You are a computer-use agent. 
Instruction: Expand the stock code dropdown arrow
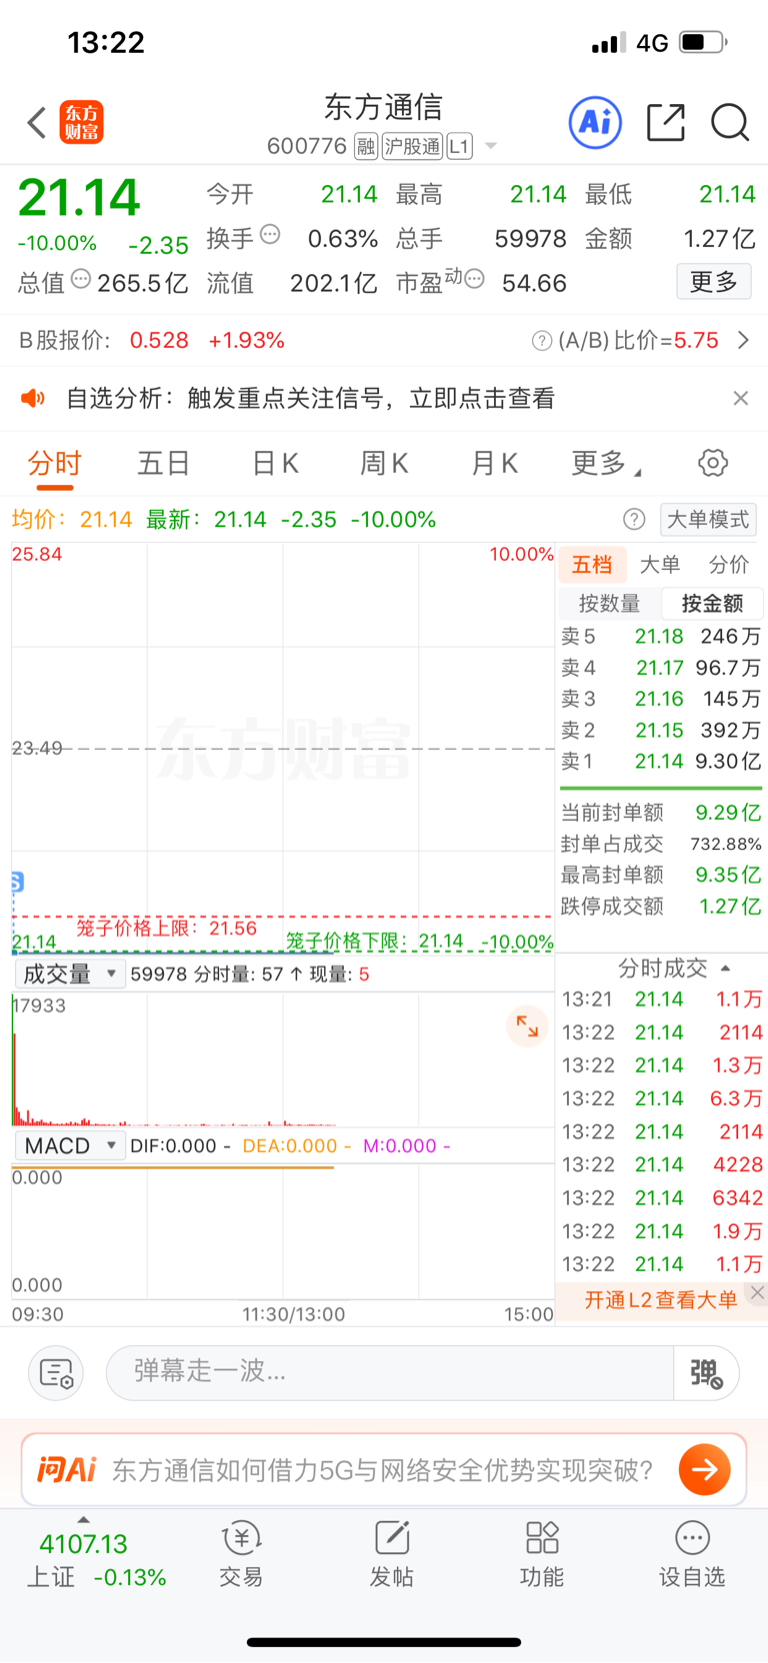[491, 147]
